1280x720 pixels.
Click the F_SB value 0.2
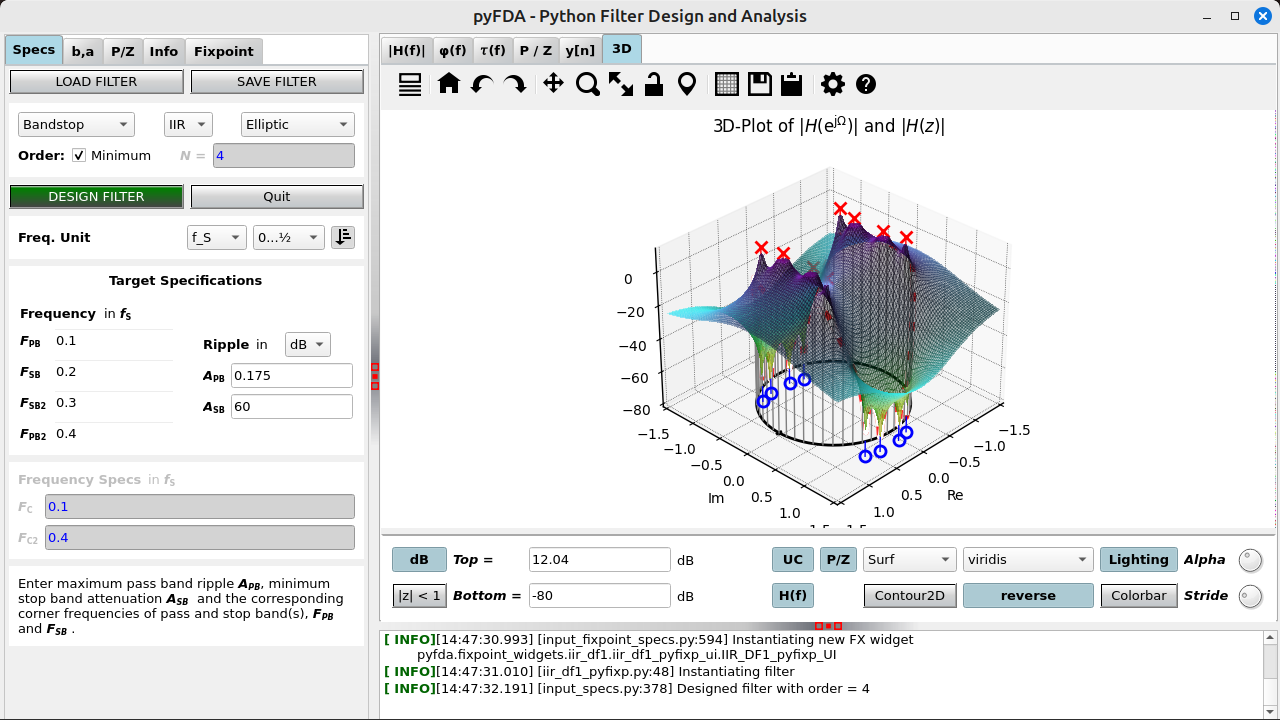coord(66,372)
